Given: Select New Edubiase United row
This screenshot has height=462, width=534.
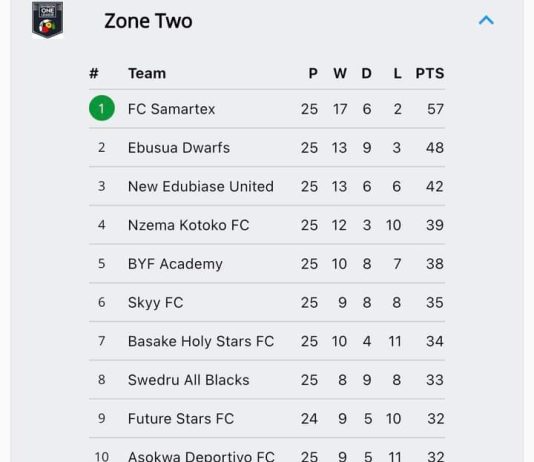Looking at the screenshot, I should (267, 186).
